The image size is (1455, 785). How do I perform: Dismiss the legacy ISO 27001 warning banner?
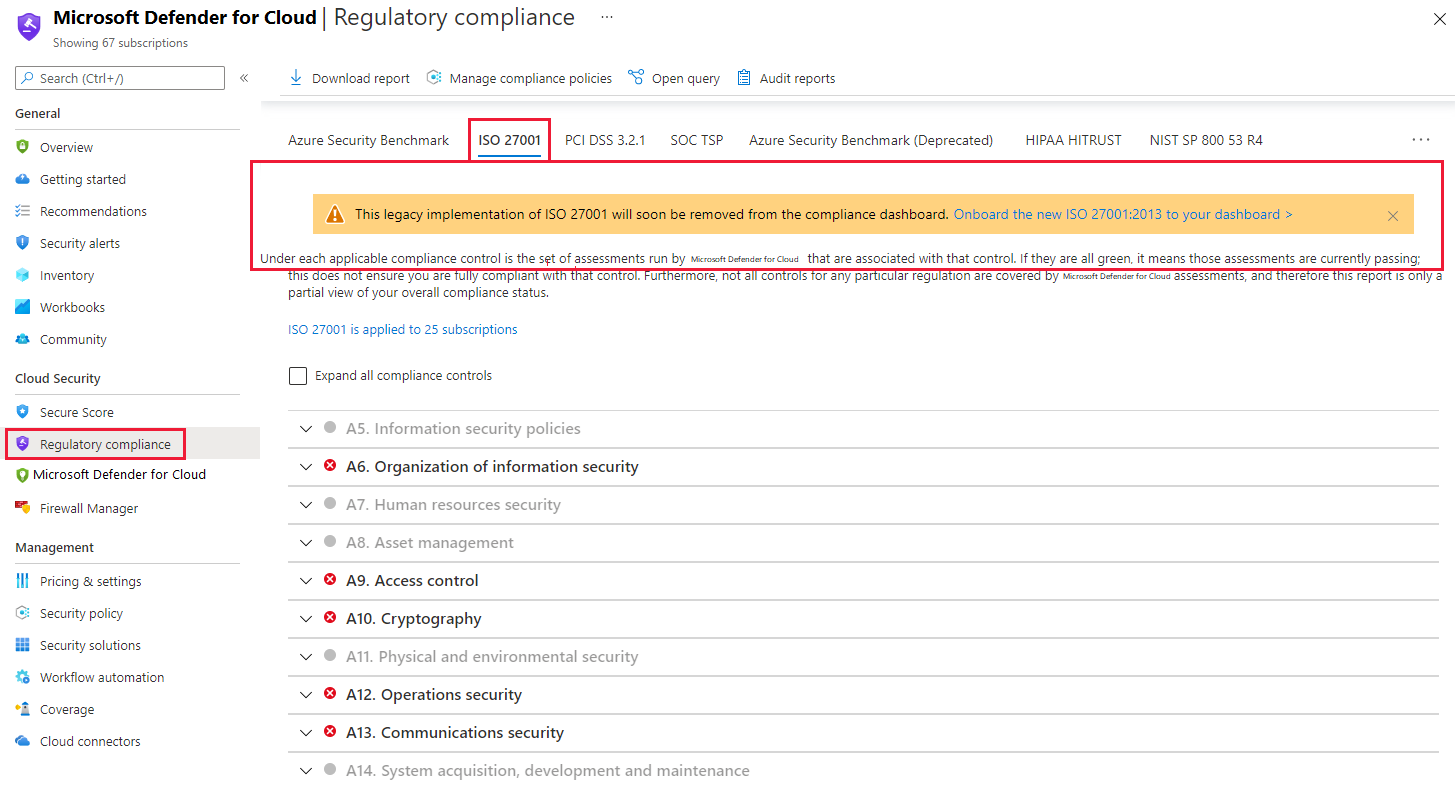1393,216
